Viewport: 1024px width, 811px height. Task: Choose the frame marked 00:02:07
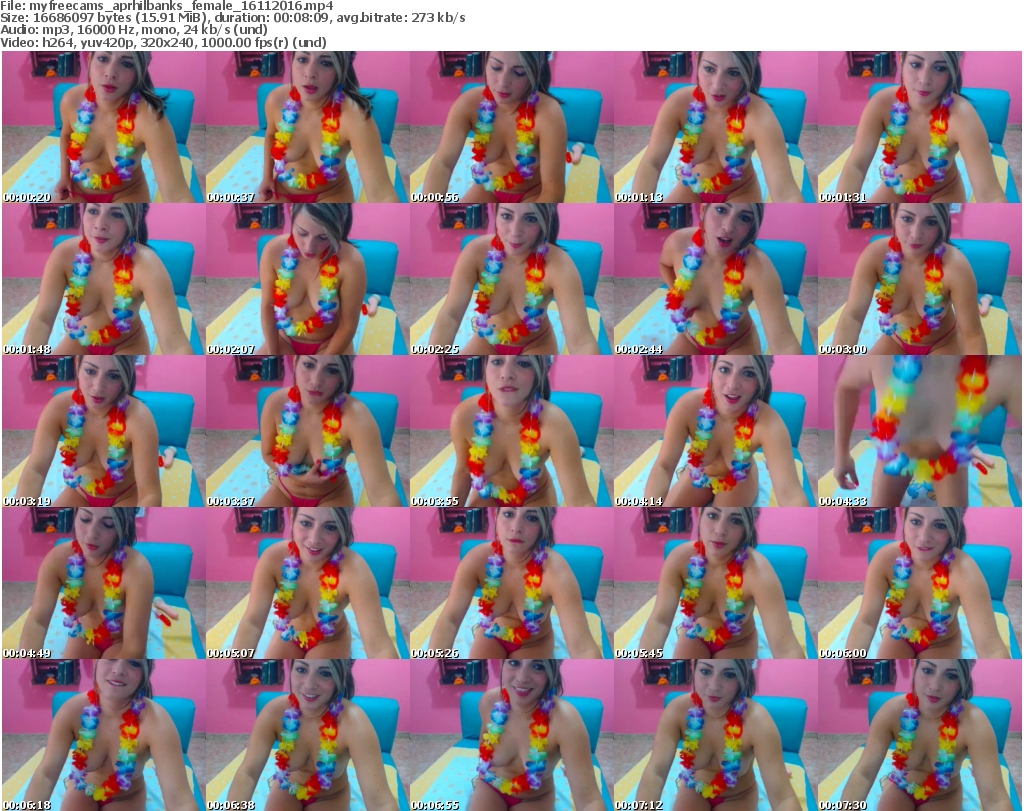point(308,279)
